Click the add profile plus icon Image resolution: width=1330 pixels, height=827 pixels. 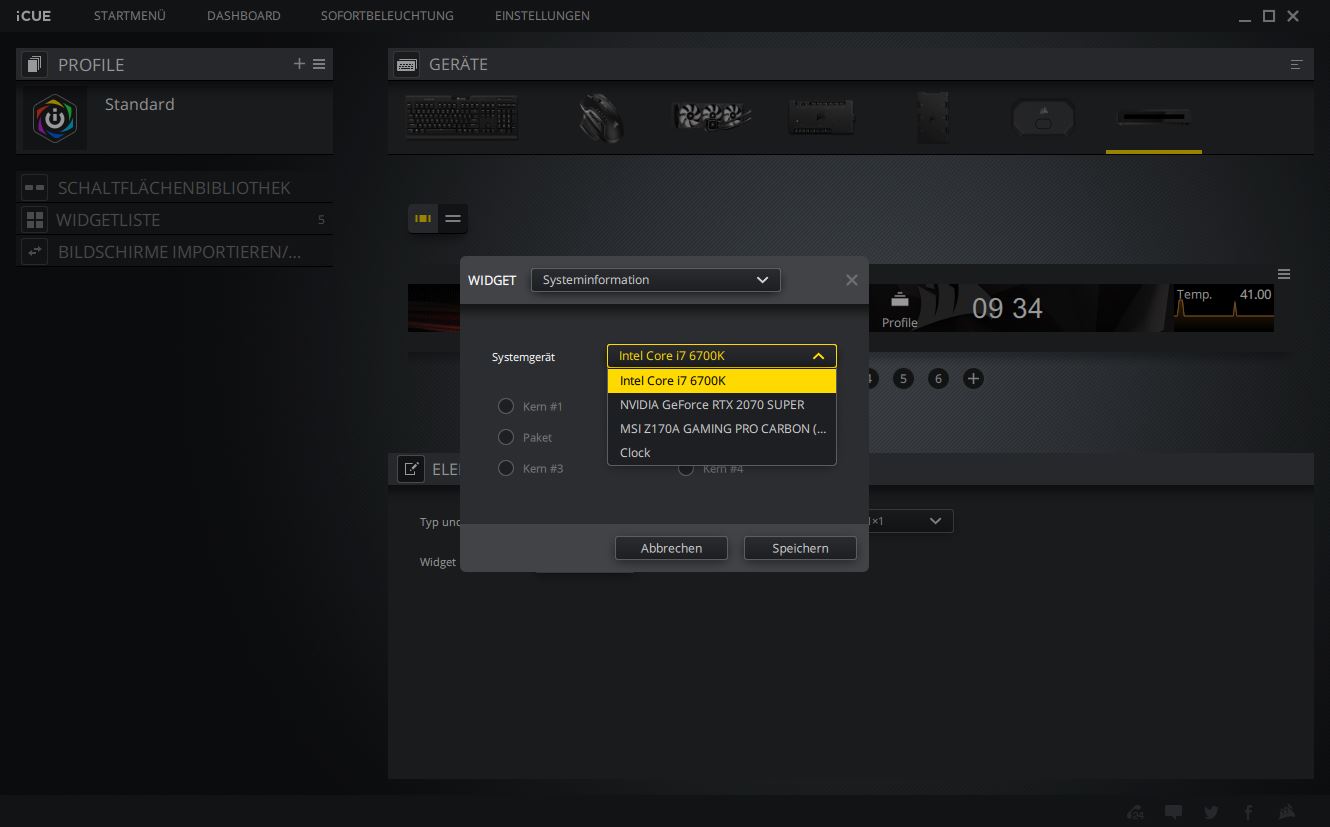point(299,64)
